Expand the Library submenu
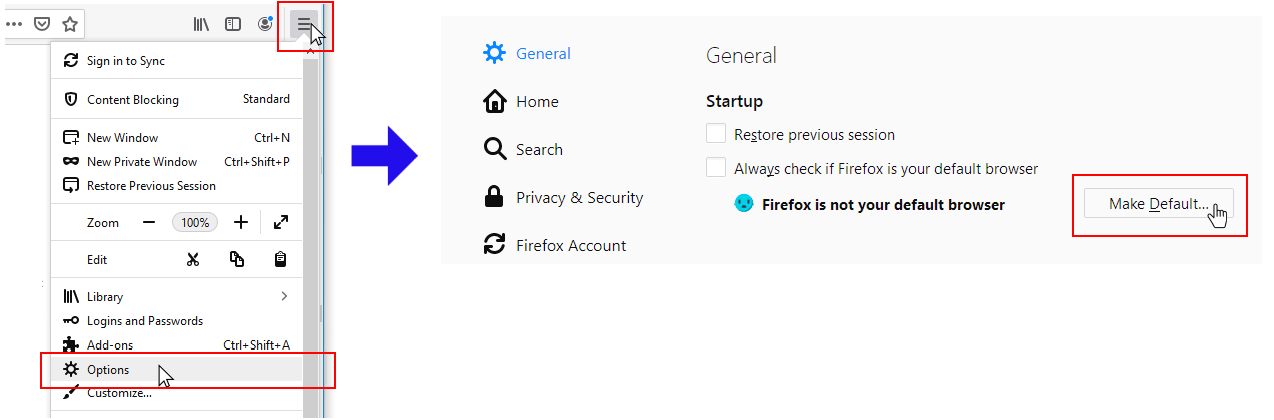The width and height of the screenshot is (1274, 420). tap(284, 296)
